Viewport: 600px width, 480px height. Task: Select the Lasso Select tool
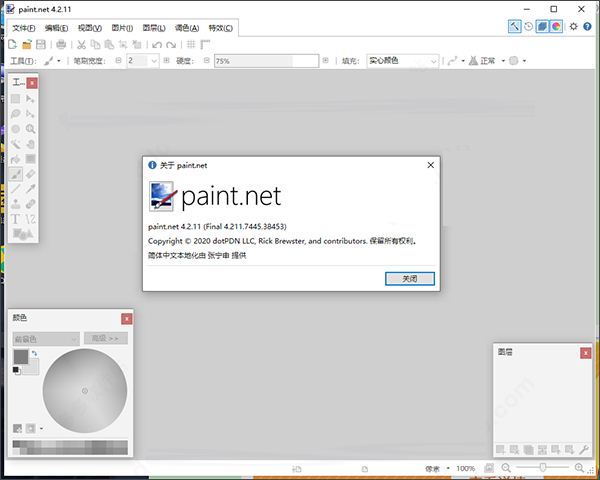[15, 114]
